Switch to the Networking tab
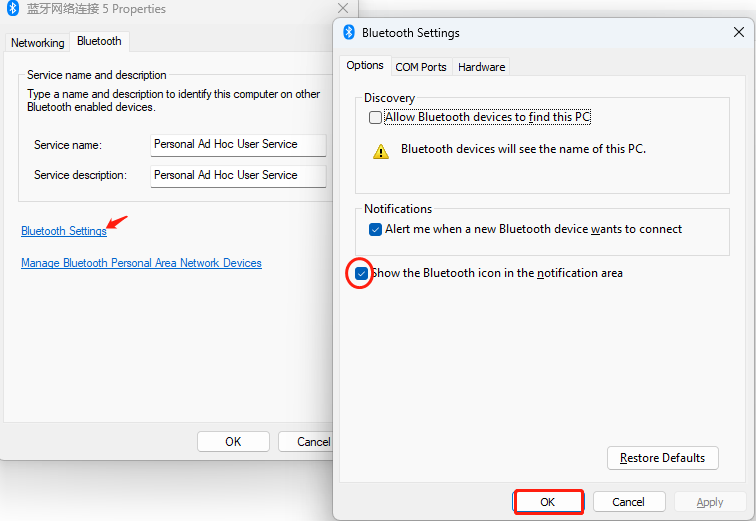Image resolution: width=756 pixels, height=521 pixels. click(x=38, y=43)
